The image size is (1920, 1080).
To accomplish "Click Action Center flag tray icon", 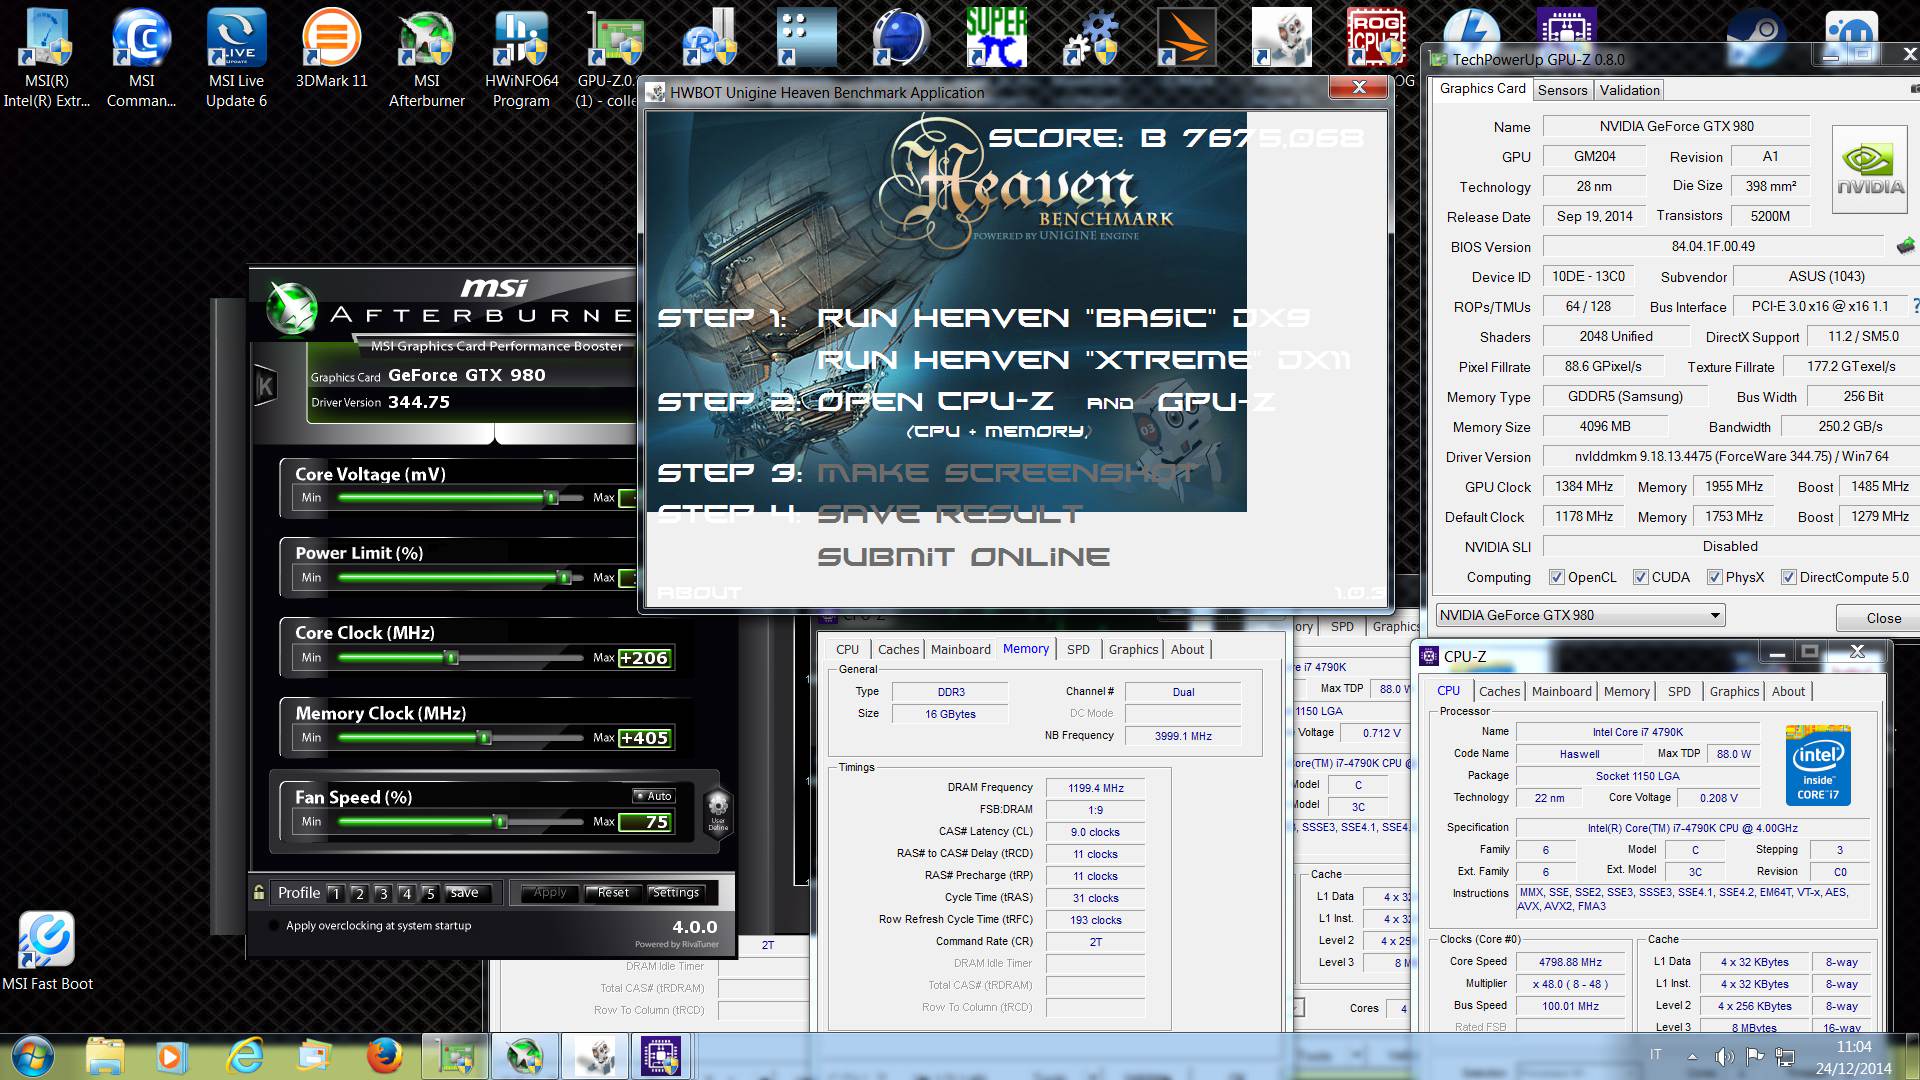I will coord(1755,1056).
